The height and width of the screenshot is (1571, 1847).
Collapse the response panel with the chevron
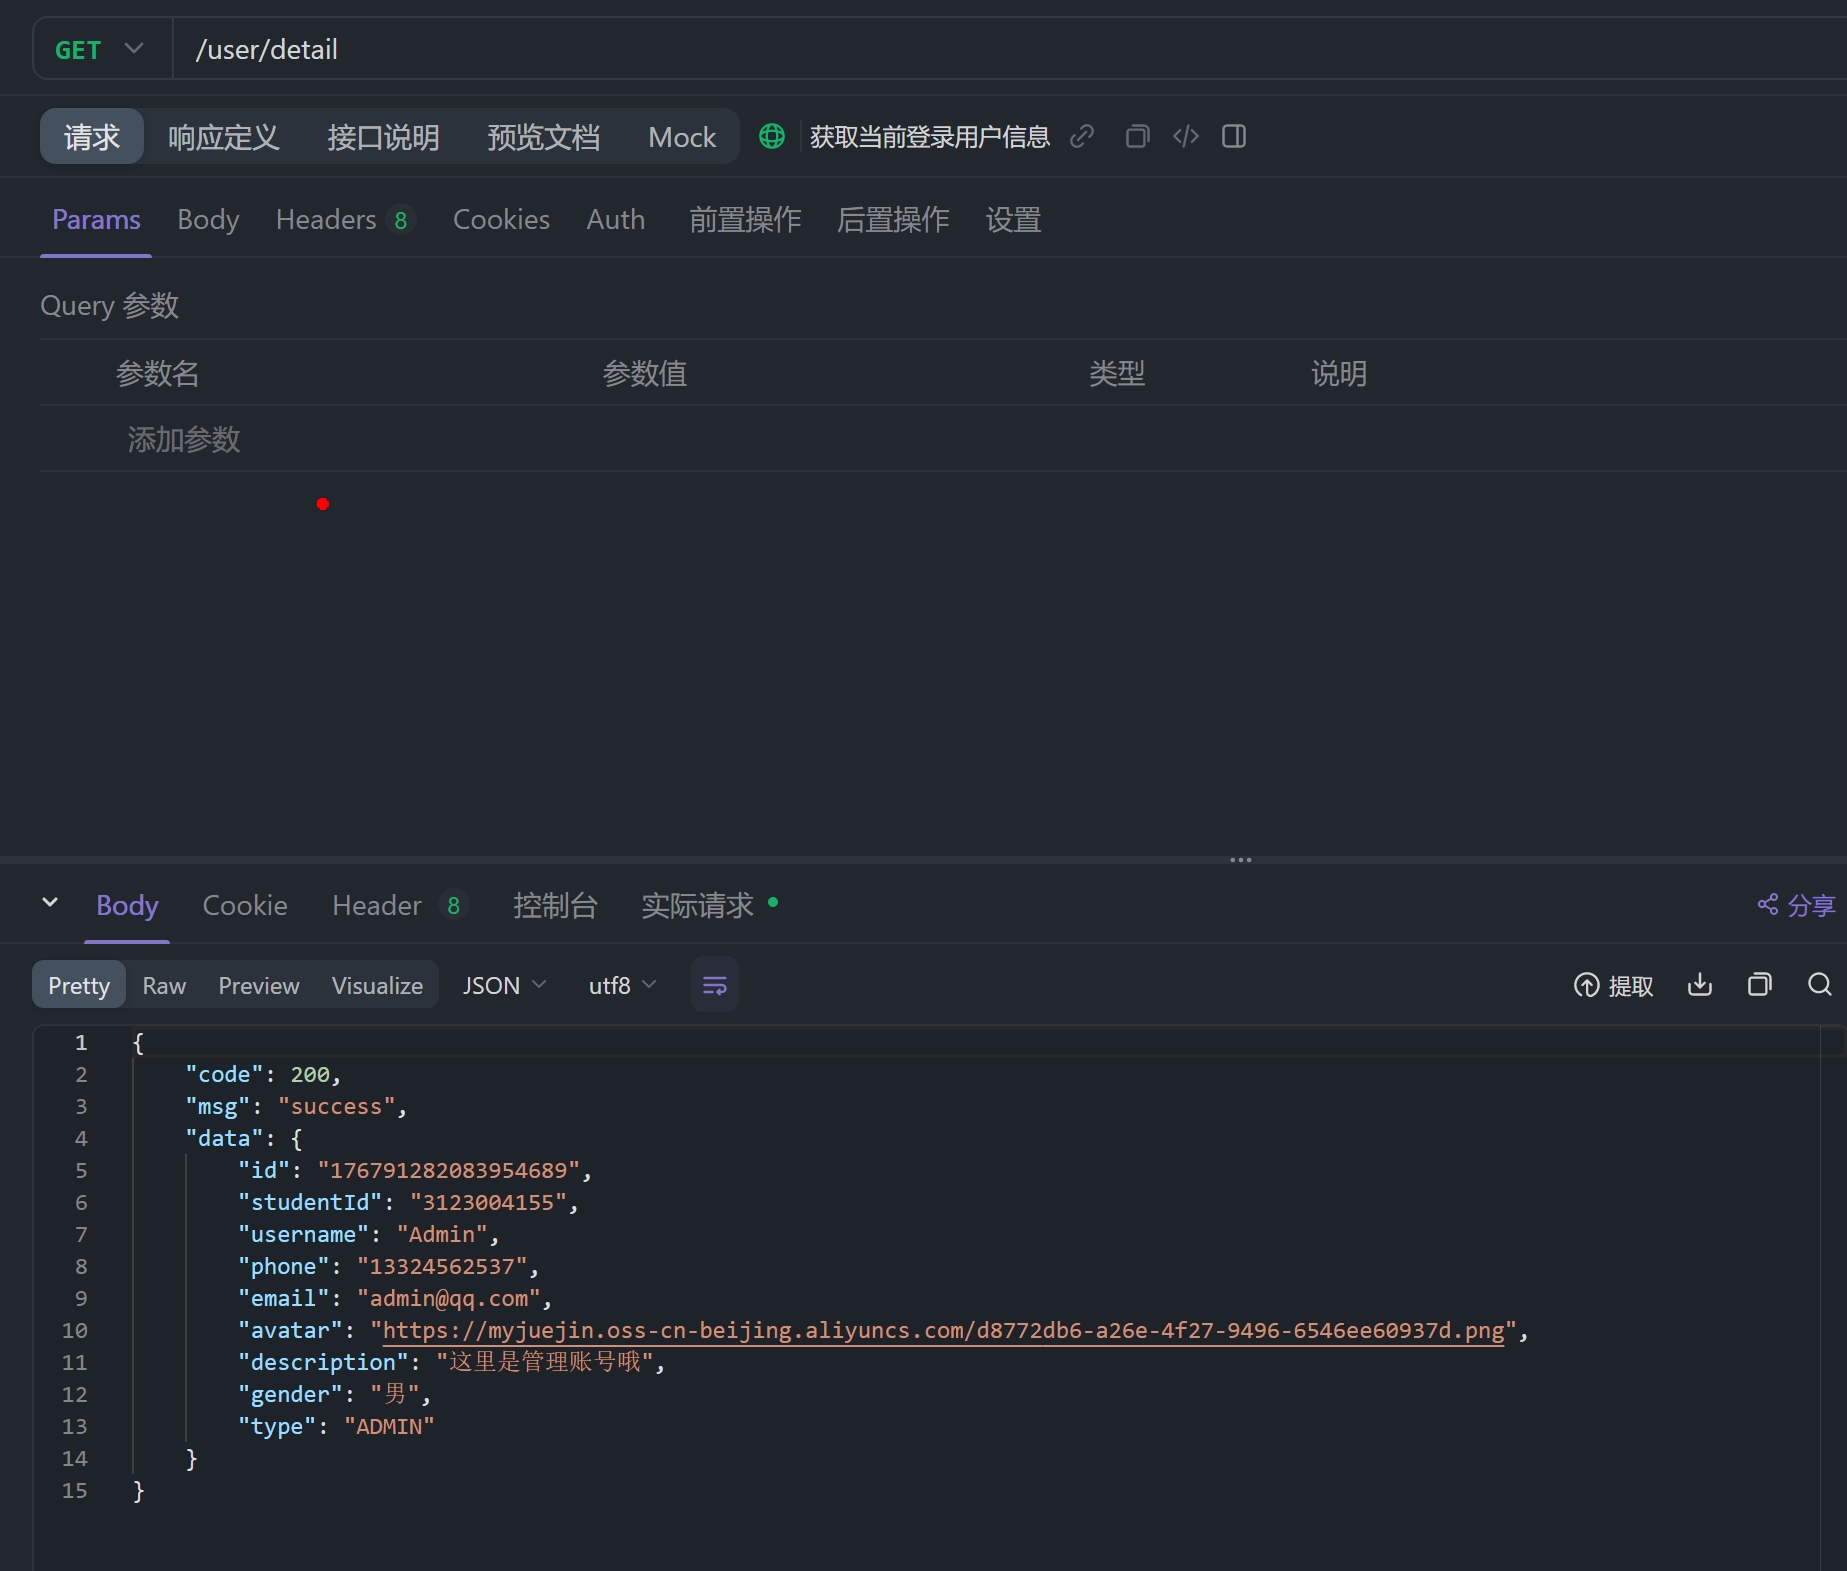pyautogui.click(x=50, y=903)
